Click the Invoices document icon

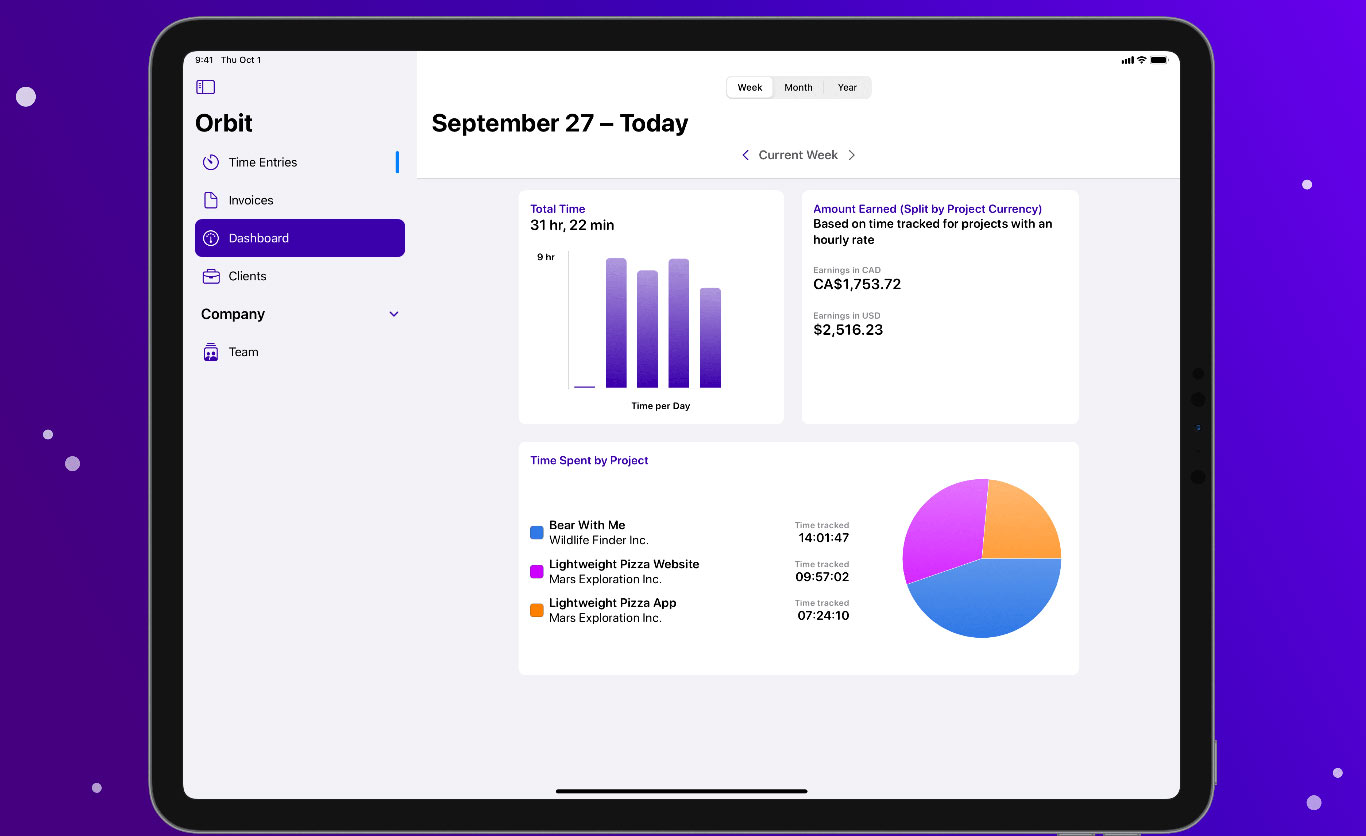[x=210, y=200]
